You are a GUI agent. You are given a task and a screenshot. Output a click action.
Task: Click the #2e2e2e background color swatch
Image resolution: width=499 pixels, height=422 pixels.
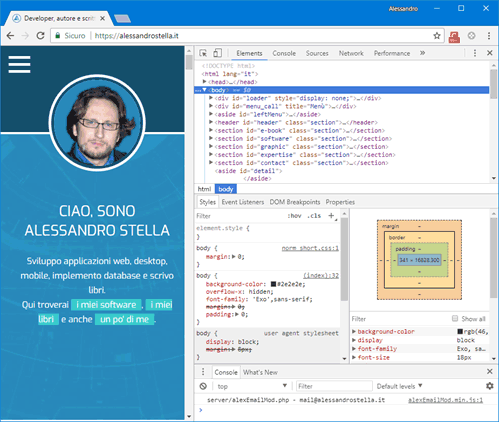(x=273, y=284)
